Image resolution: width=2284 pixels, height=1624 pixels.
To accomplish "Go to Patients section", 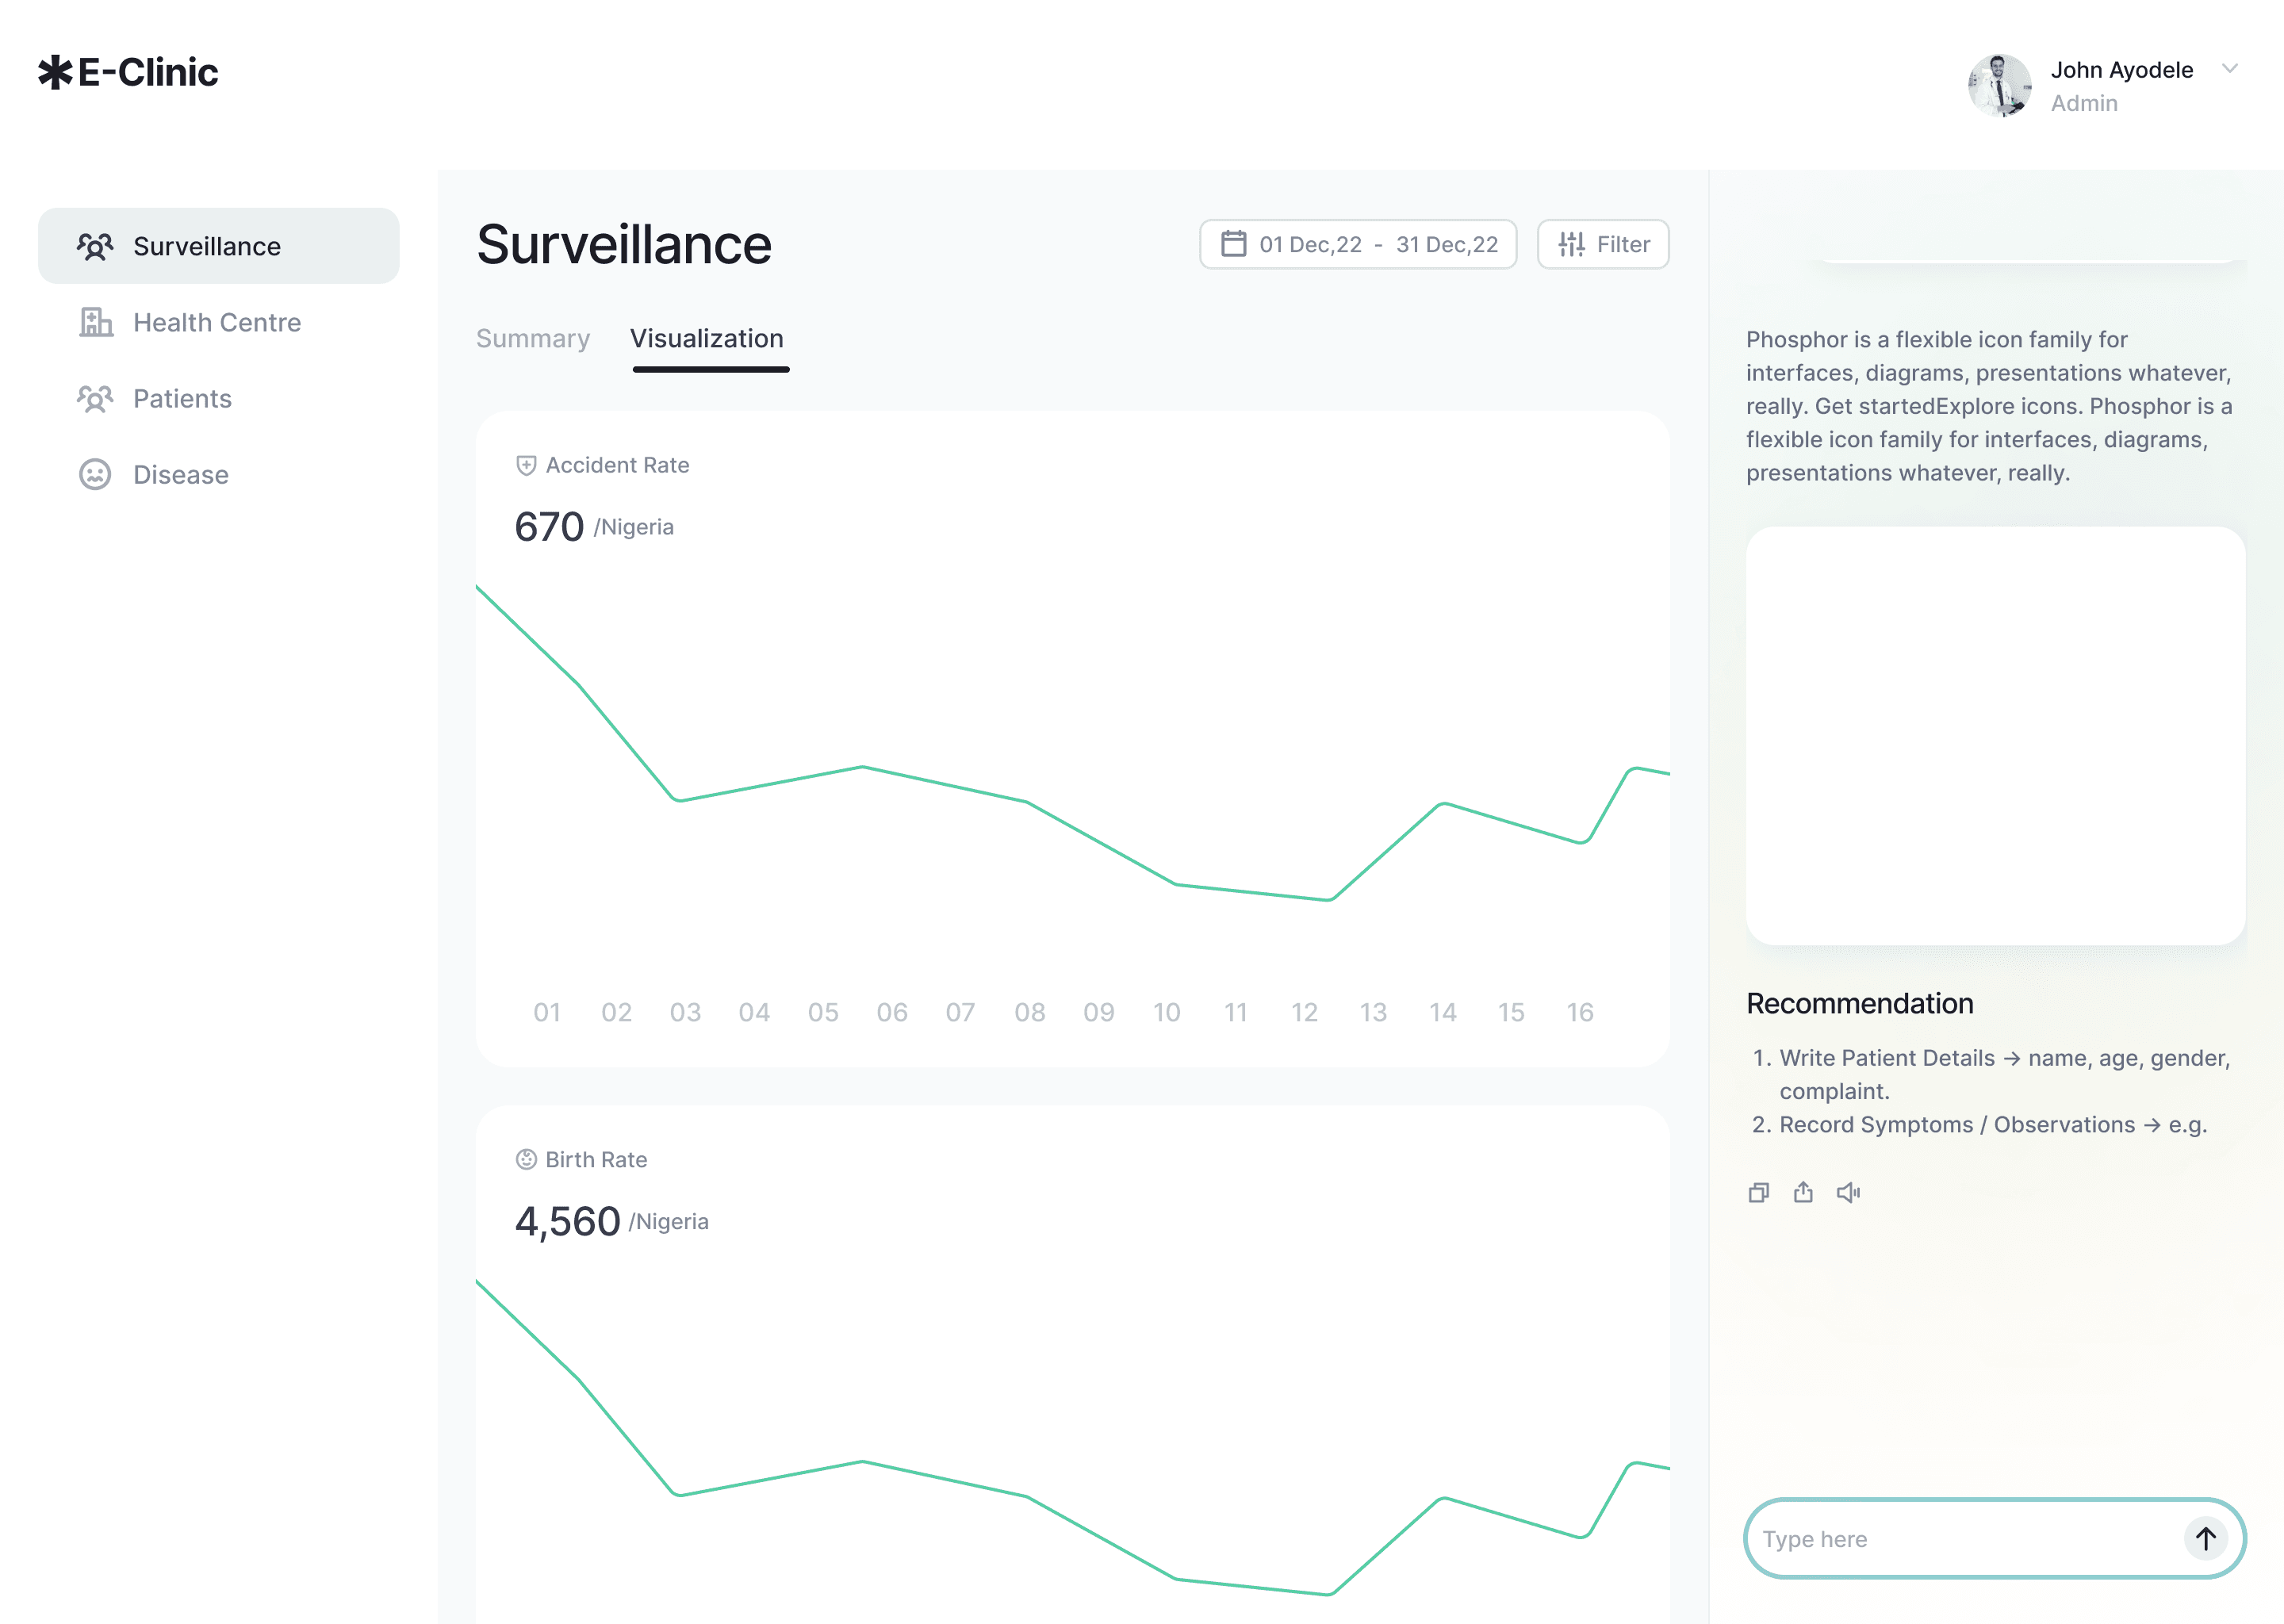I will (x=182, y=399).
